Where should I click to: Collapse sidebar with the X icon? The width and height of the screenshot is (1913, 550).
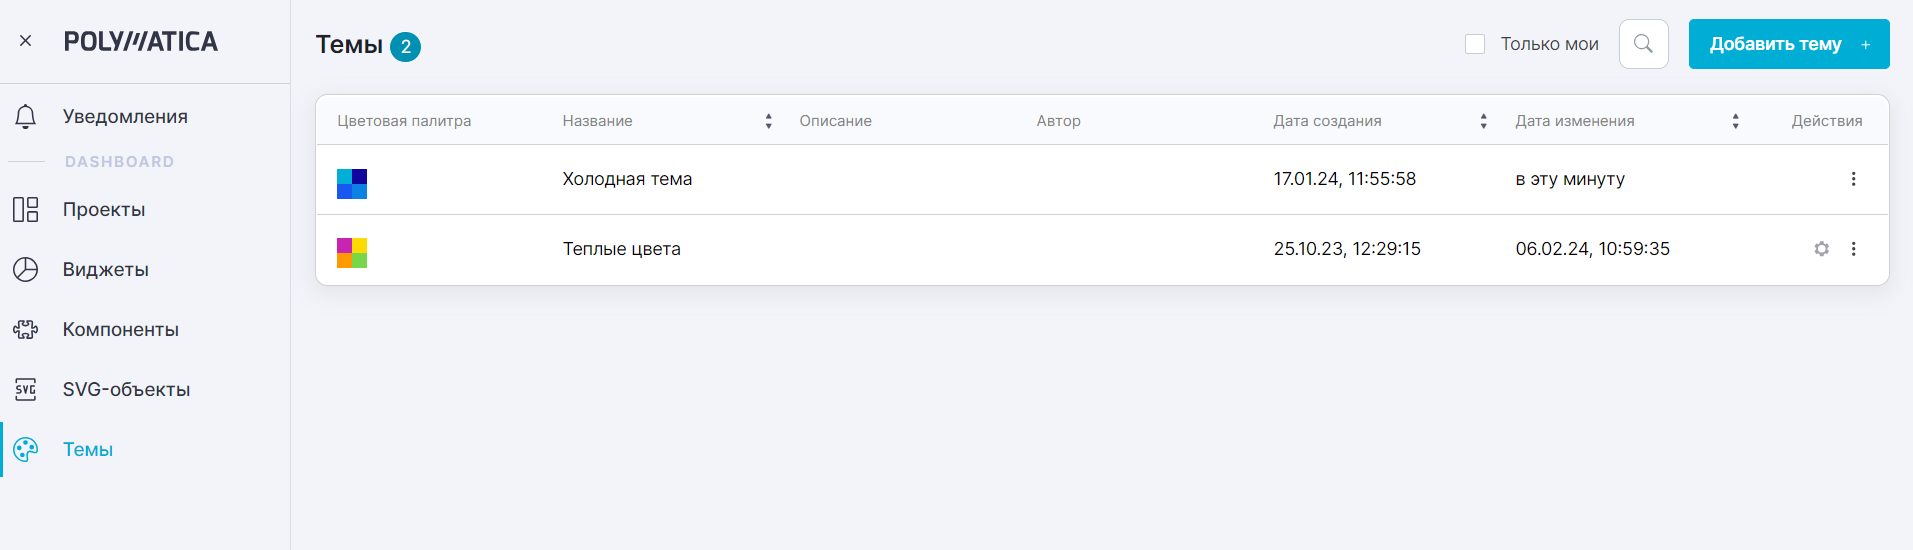click(x=26, y=41)
